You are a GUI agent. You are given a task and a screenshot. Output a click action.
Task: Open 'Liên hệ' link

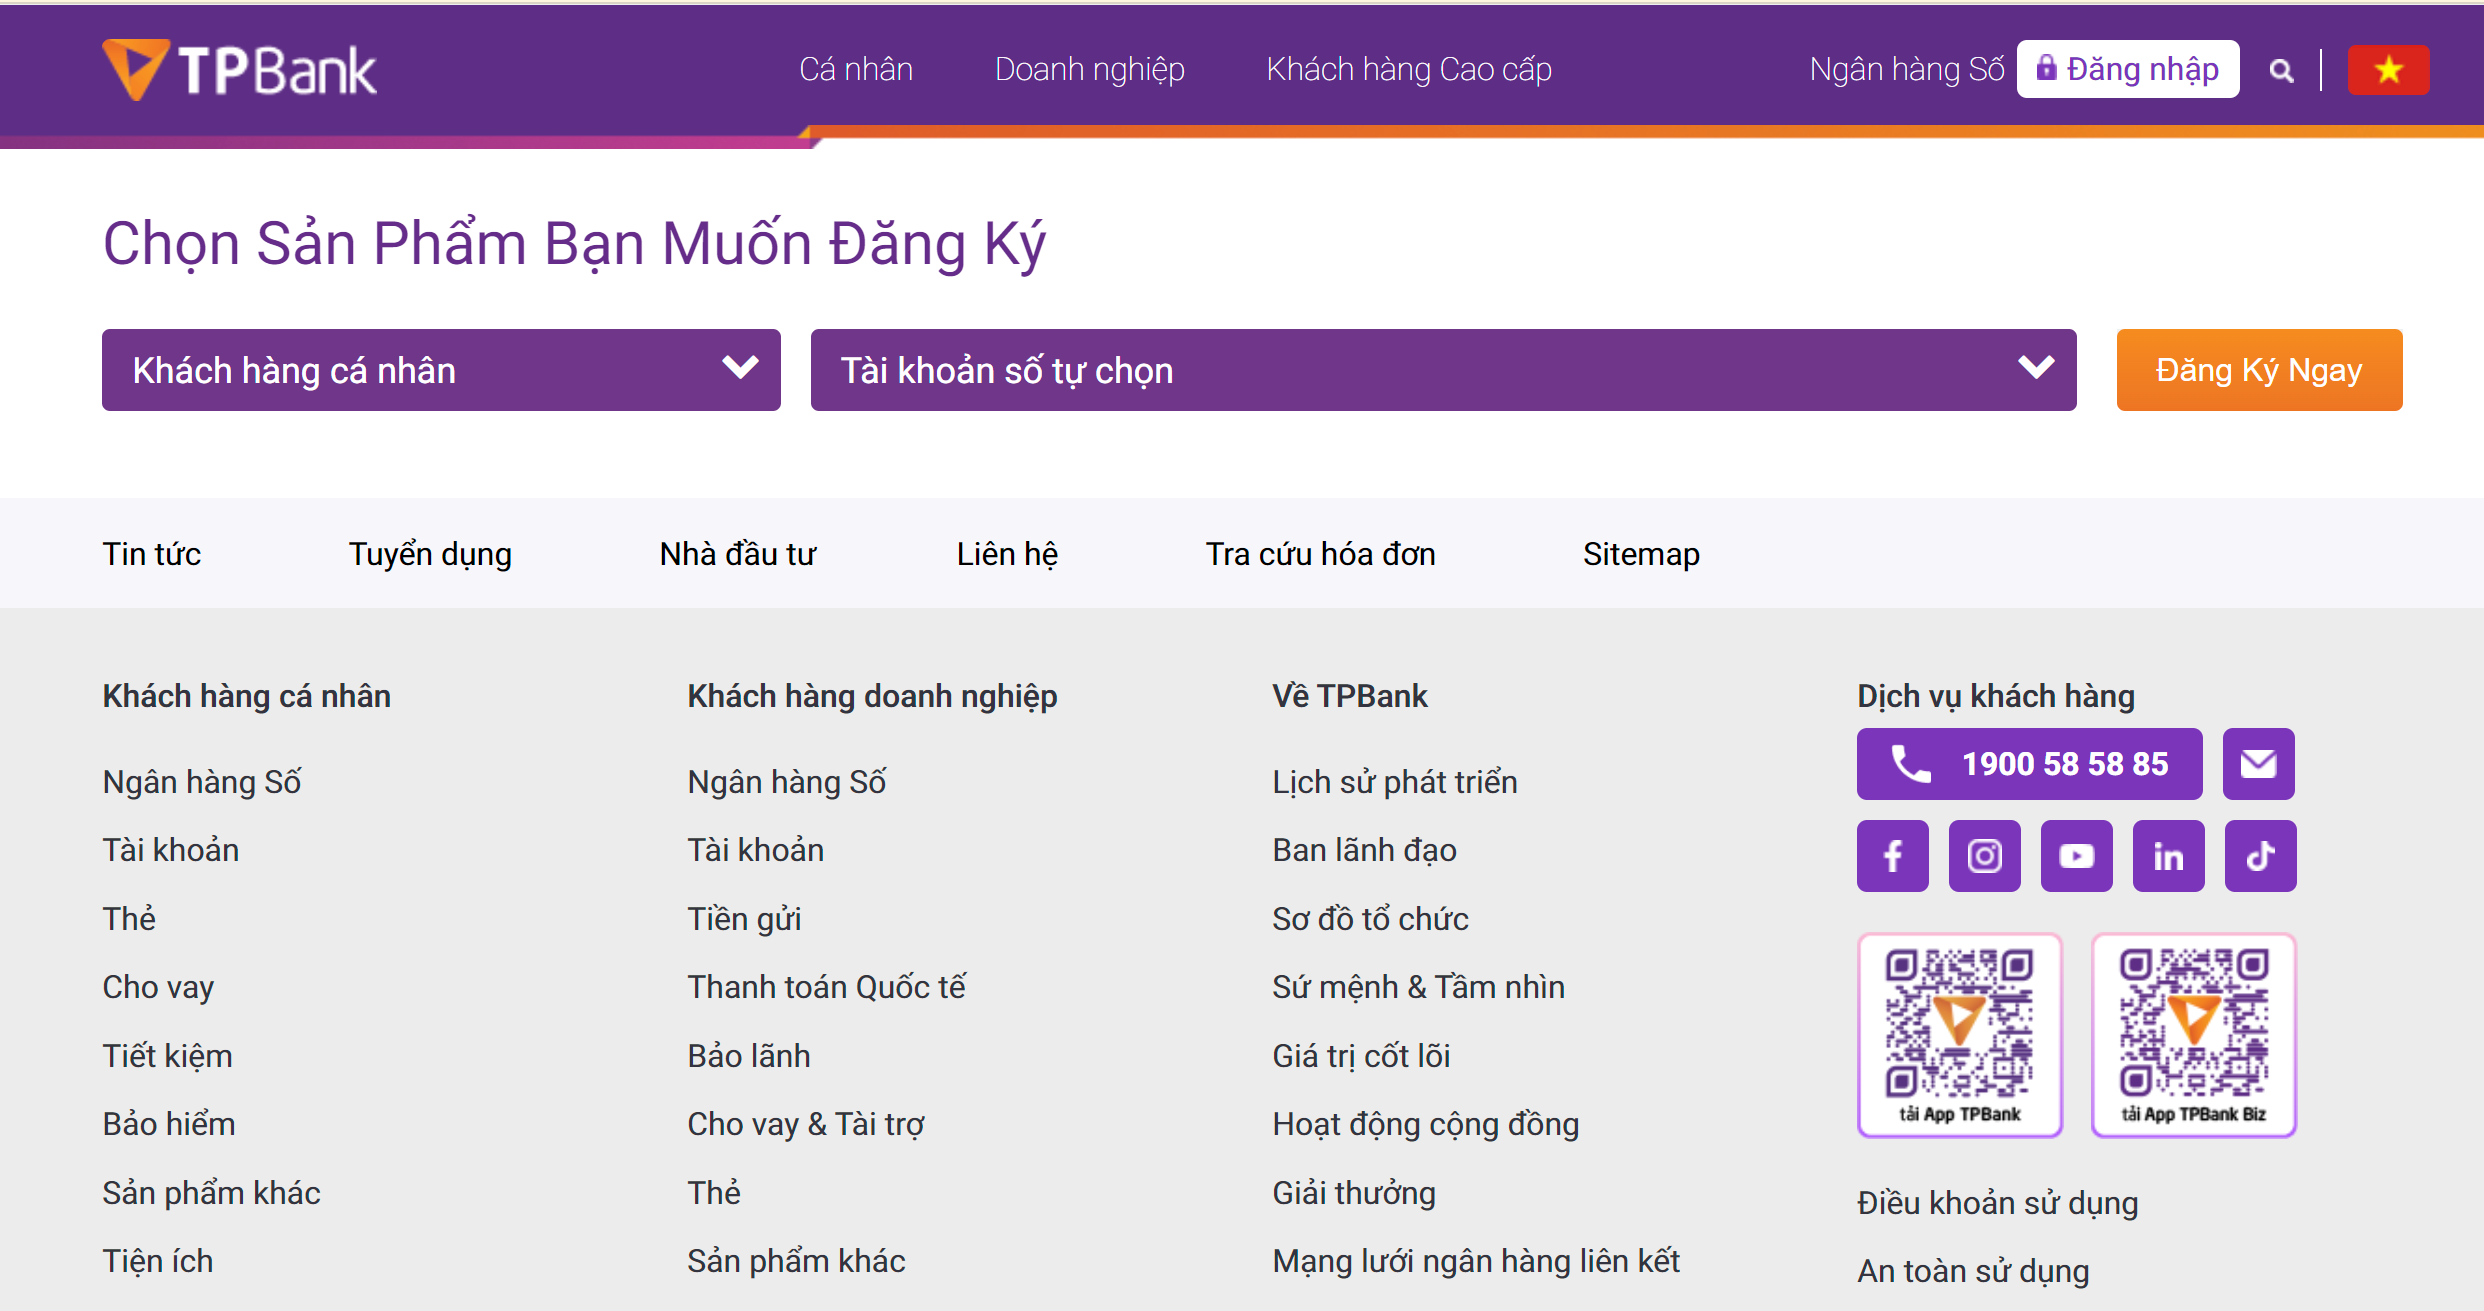(x=1007, y=554)
